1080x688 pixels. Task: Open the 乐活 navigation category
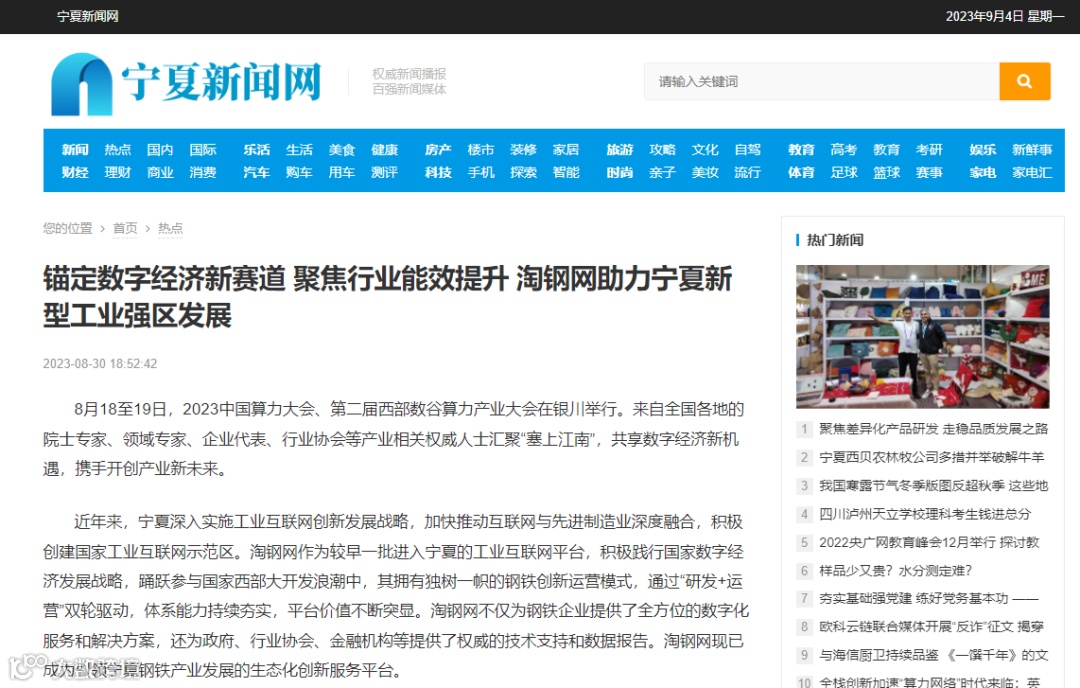click(256, 149)
